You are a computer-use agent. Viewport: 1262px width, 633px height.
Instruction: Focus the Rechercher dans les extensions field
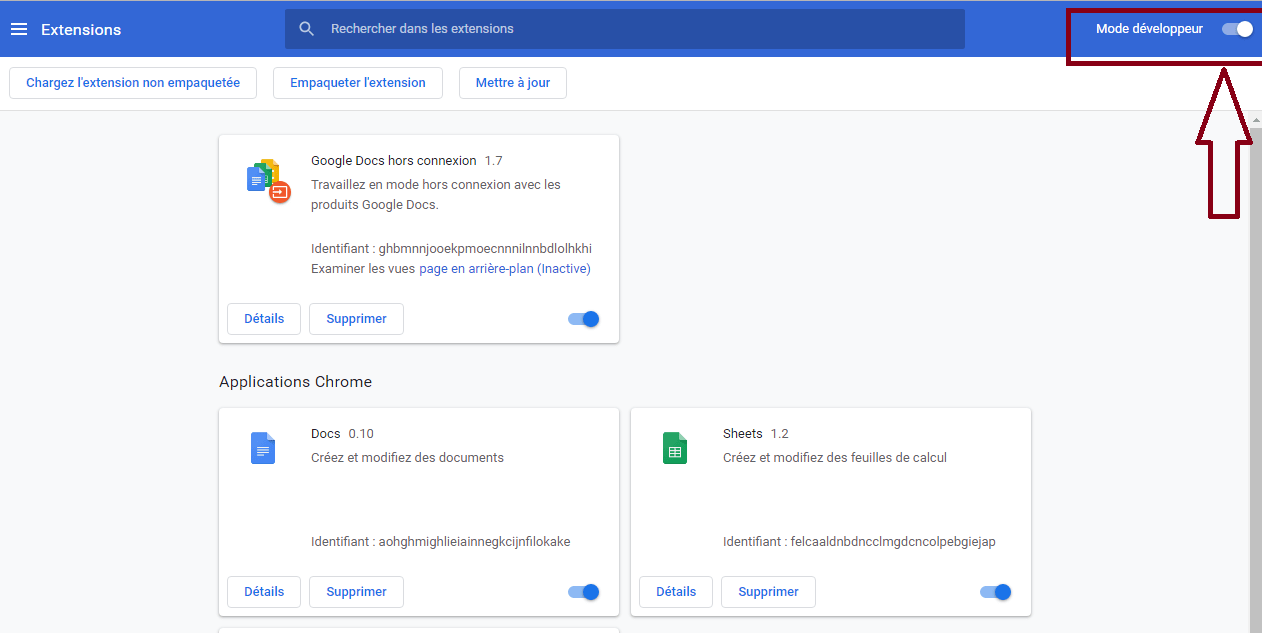(625, 29)
